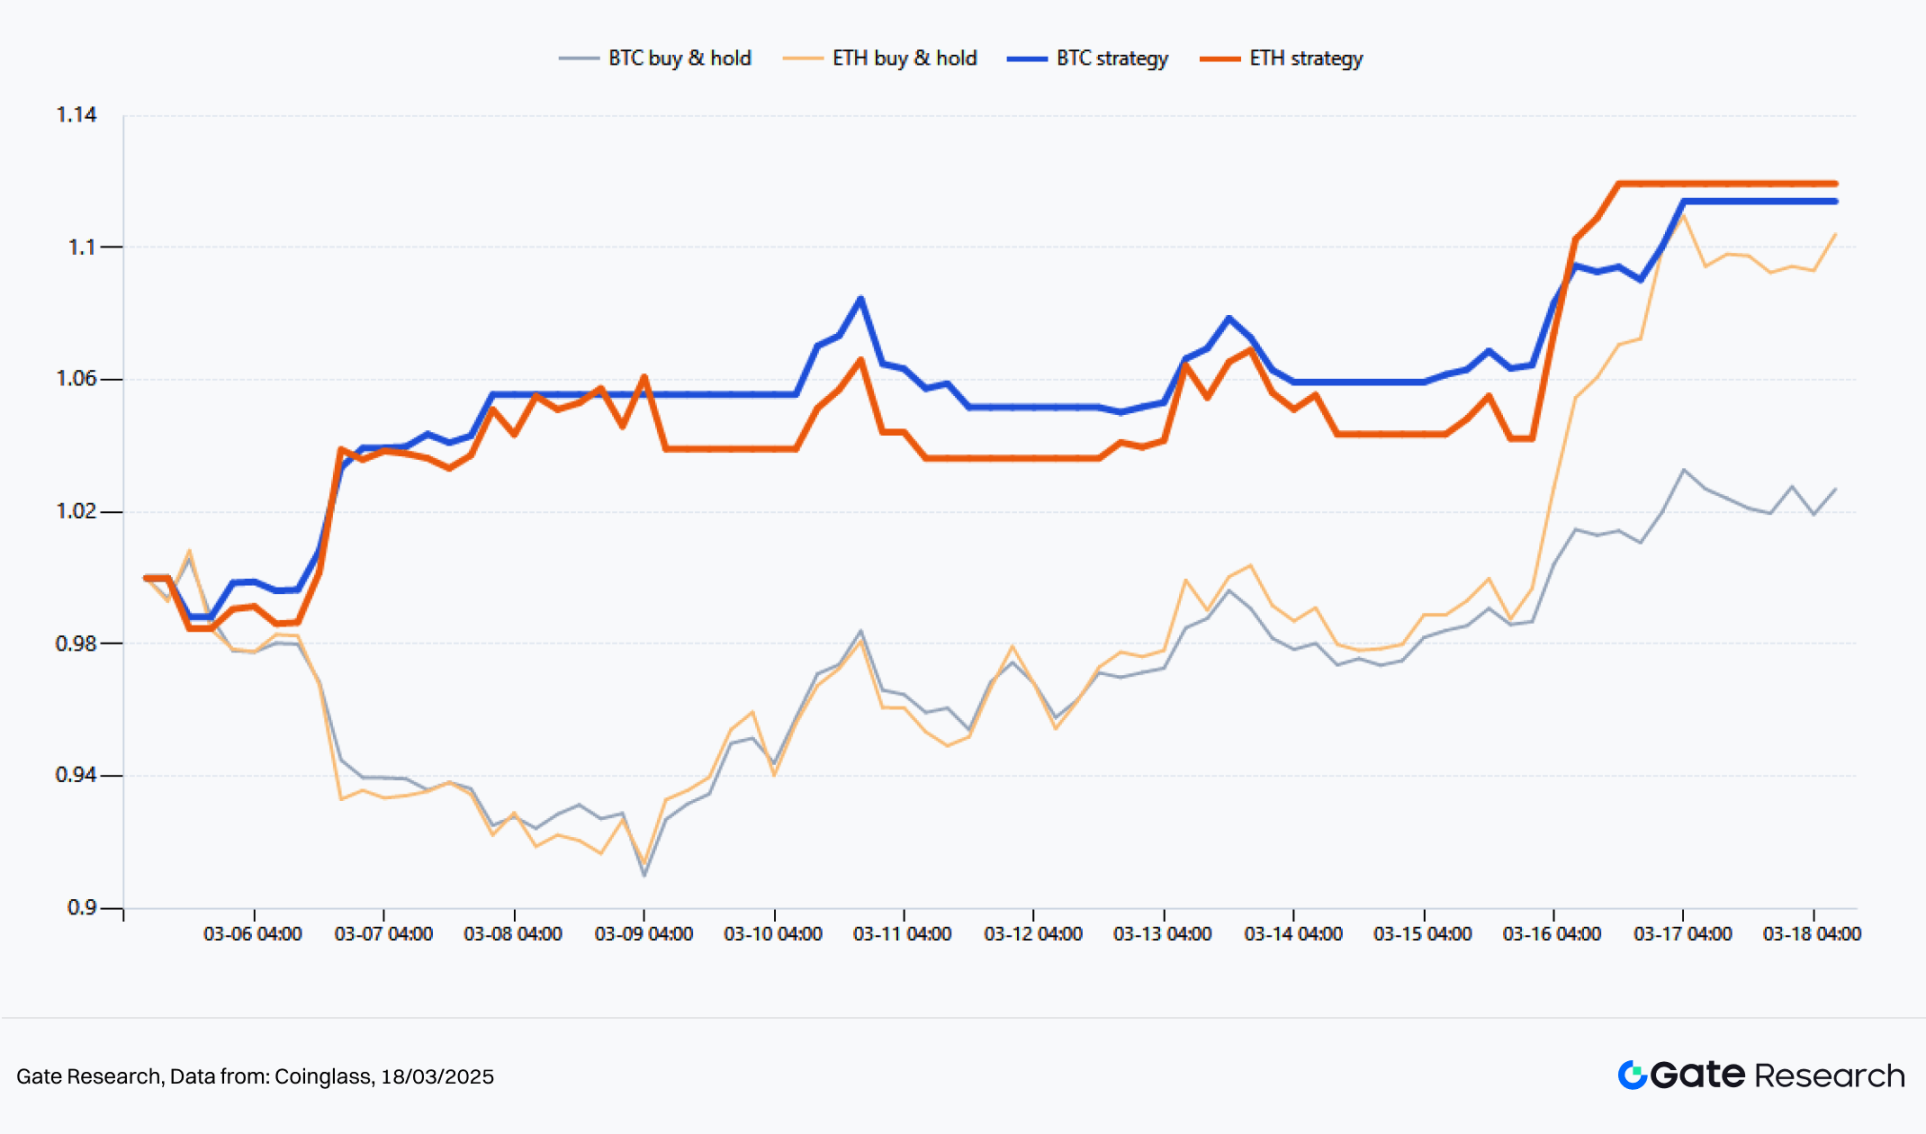Click the 1.14 y-axis value
This screenshot has height=1134, width=1926.
(x=76, y=115)
